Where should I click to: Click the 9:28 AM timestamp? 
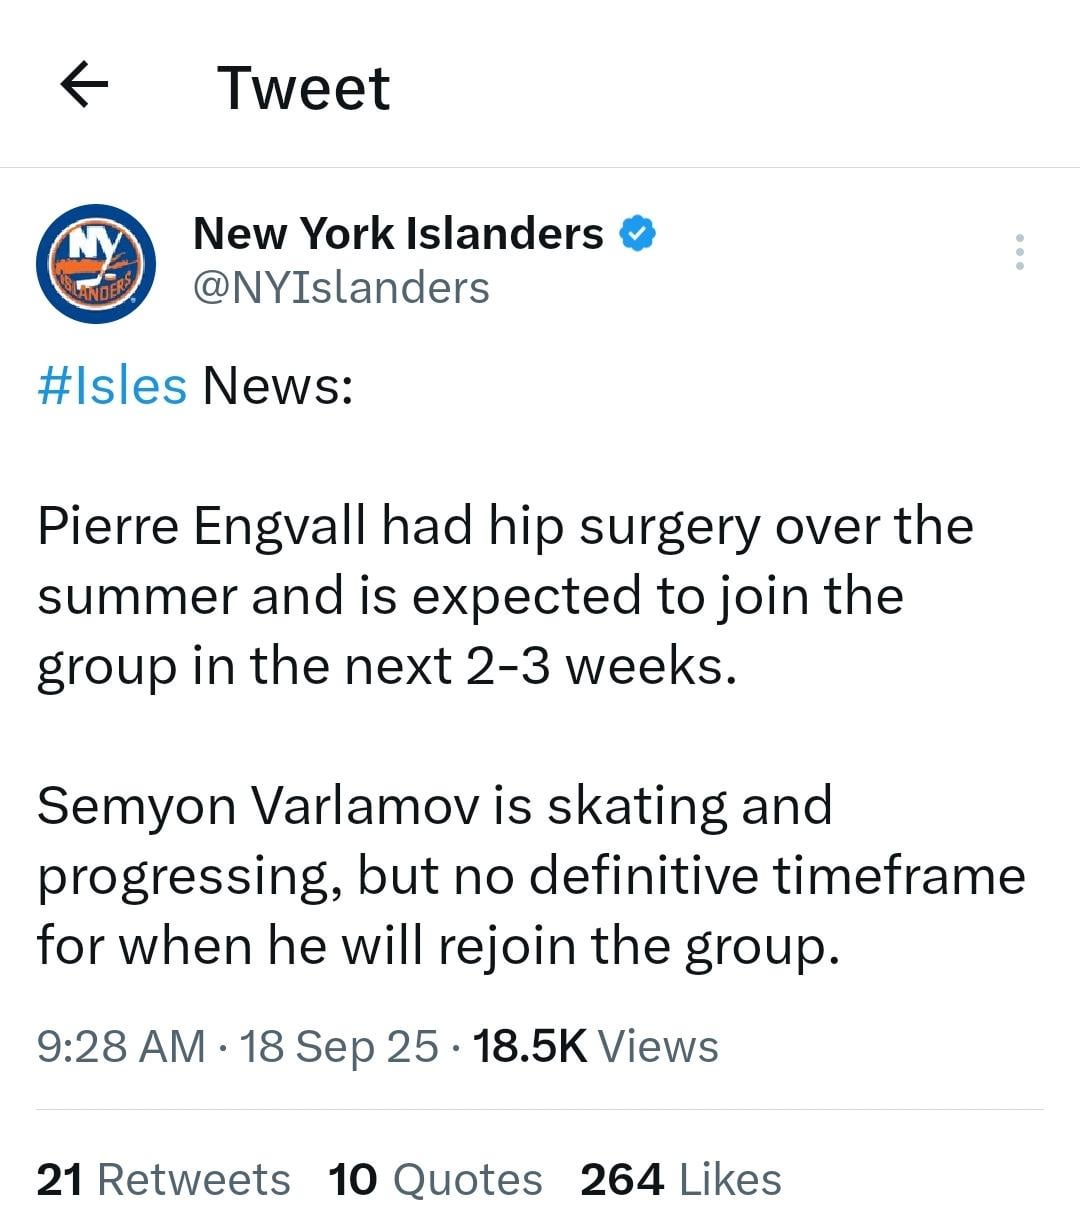coord(121,1047)
